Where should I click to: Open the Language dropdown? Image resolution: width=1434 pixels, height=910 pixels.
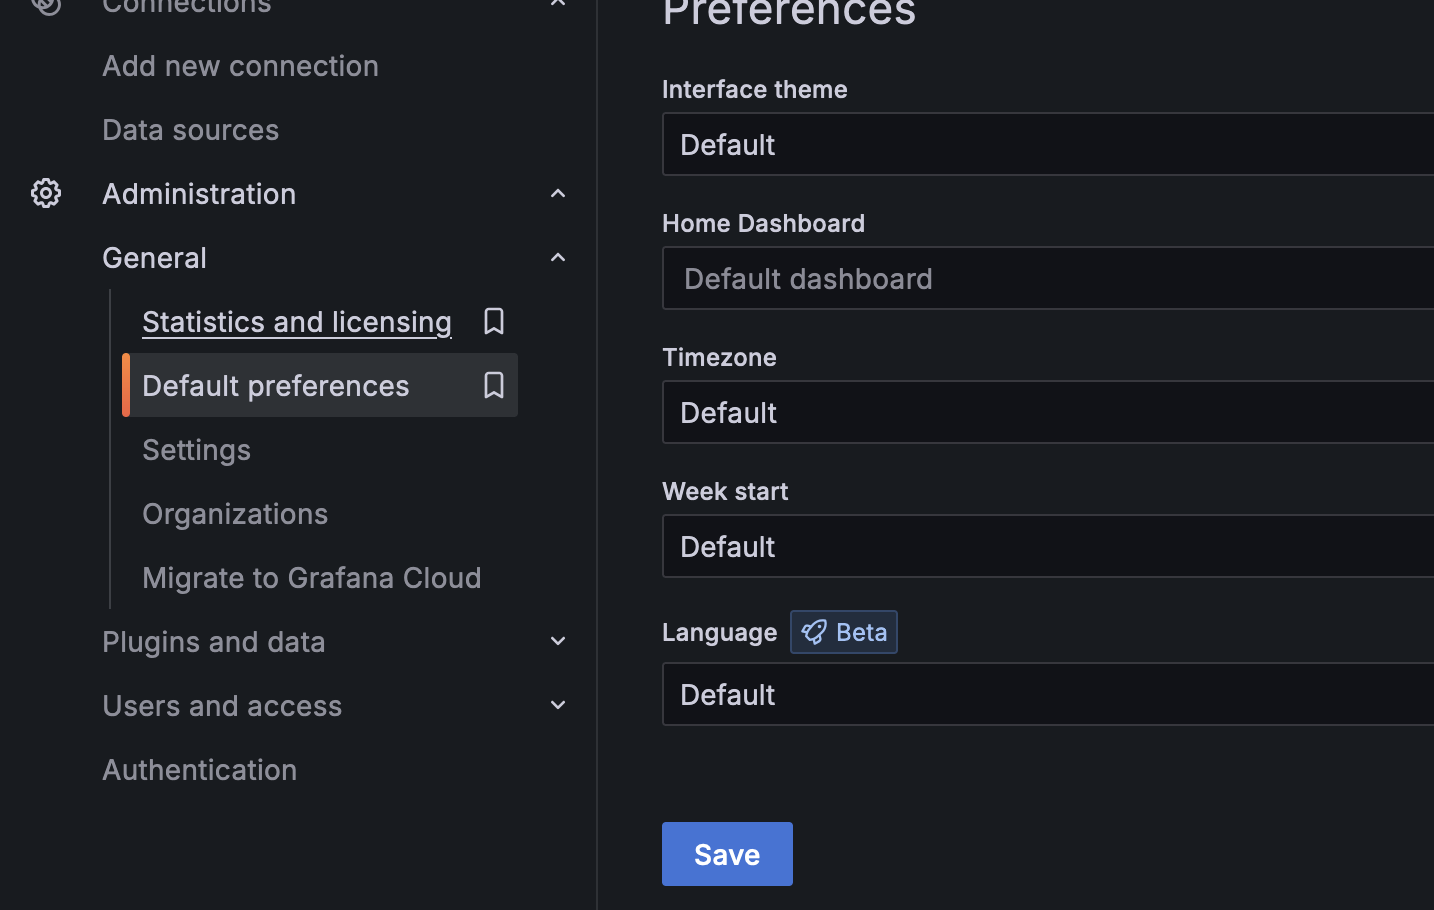(1046, 694)
